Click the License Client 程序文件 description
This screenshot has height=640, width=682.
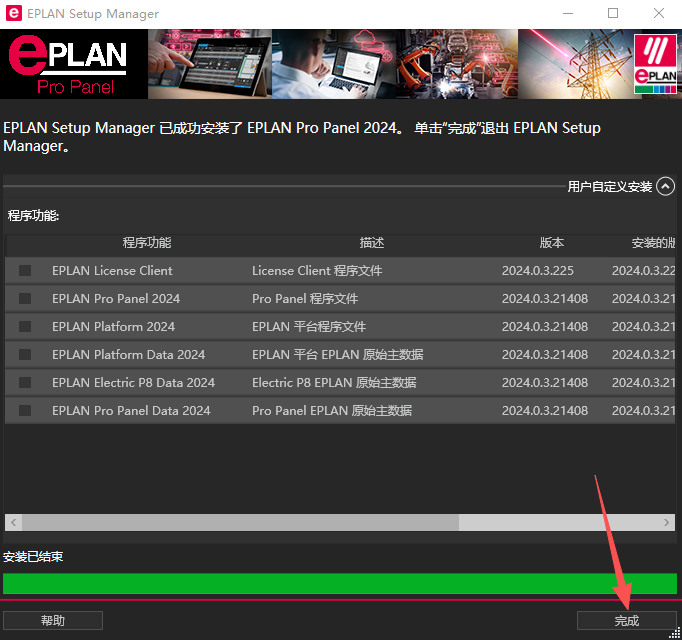coord(317,271)
